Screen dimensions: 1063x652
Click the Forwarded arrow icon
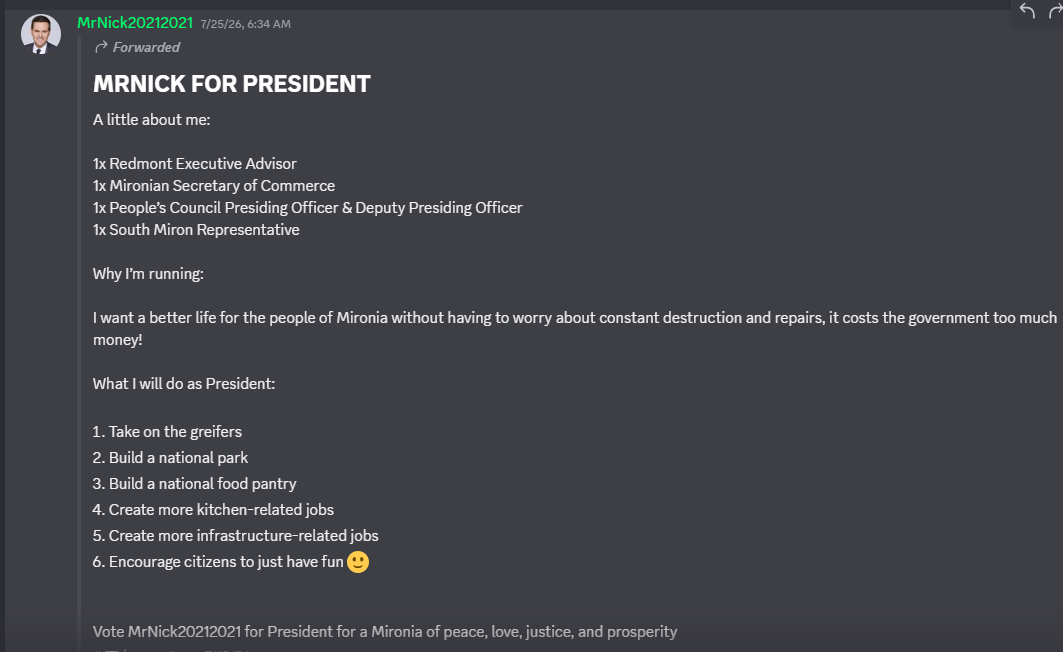pyautogui.click(x=101, y=47)
